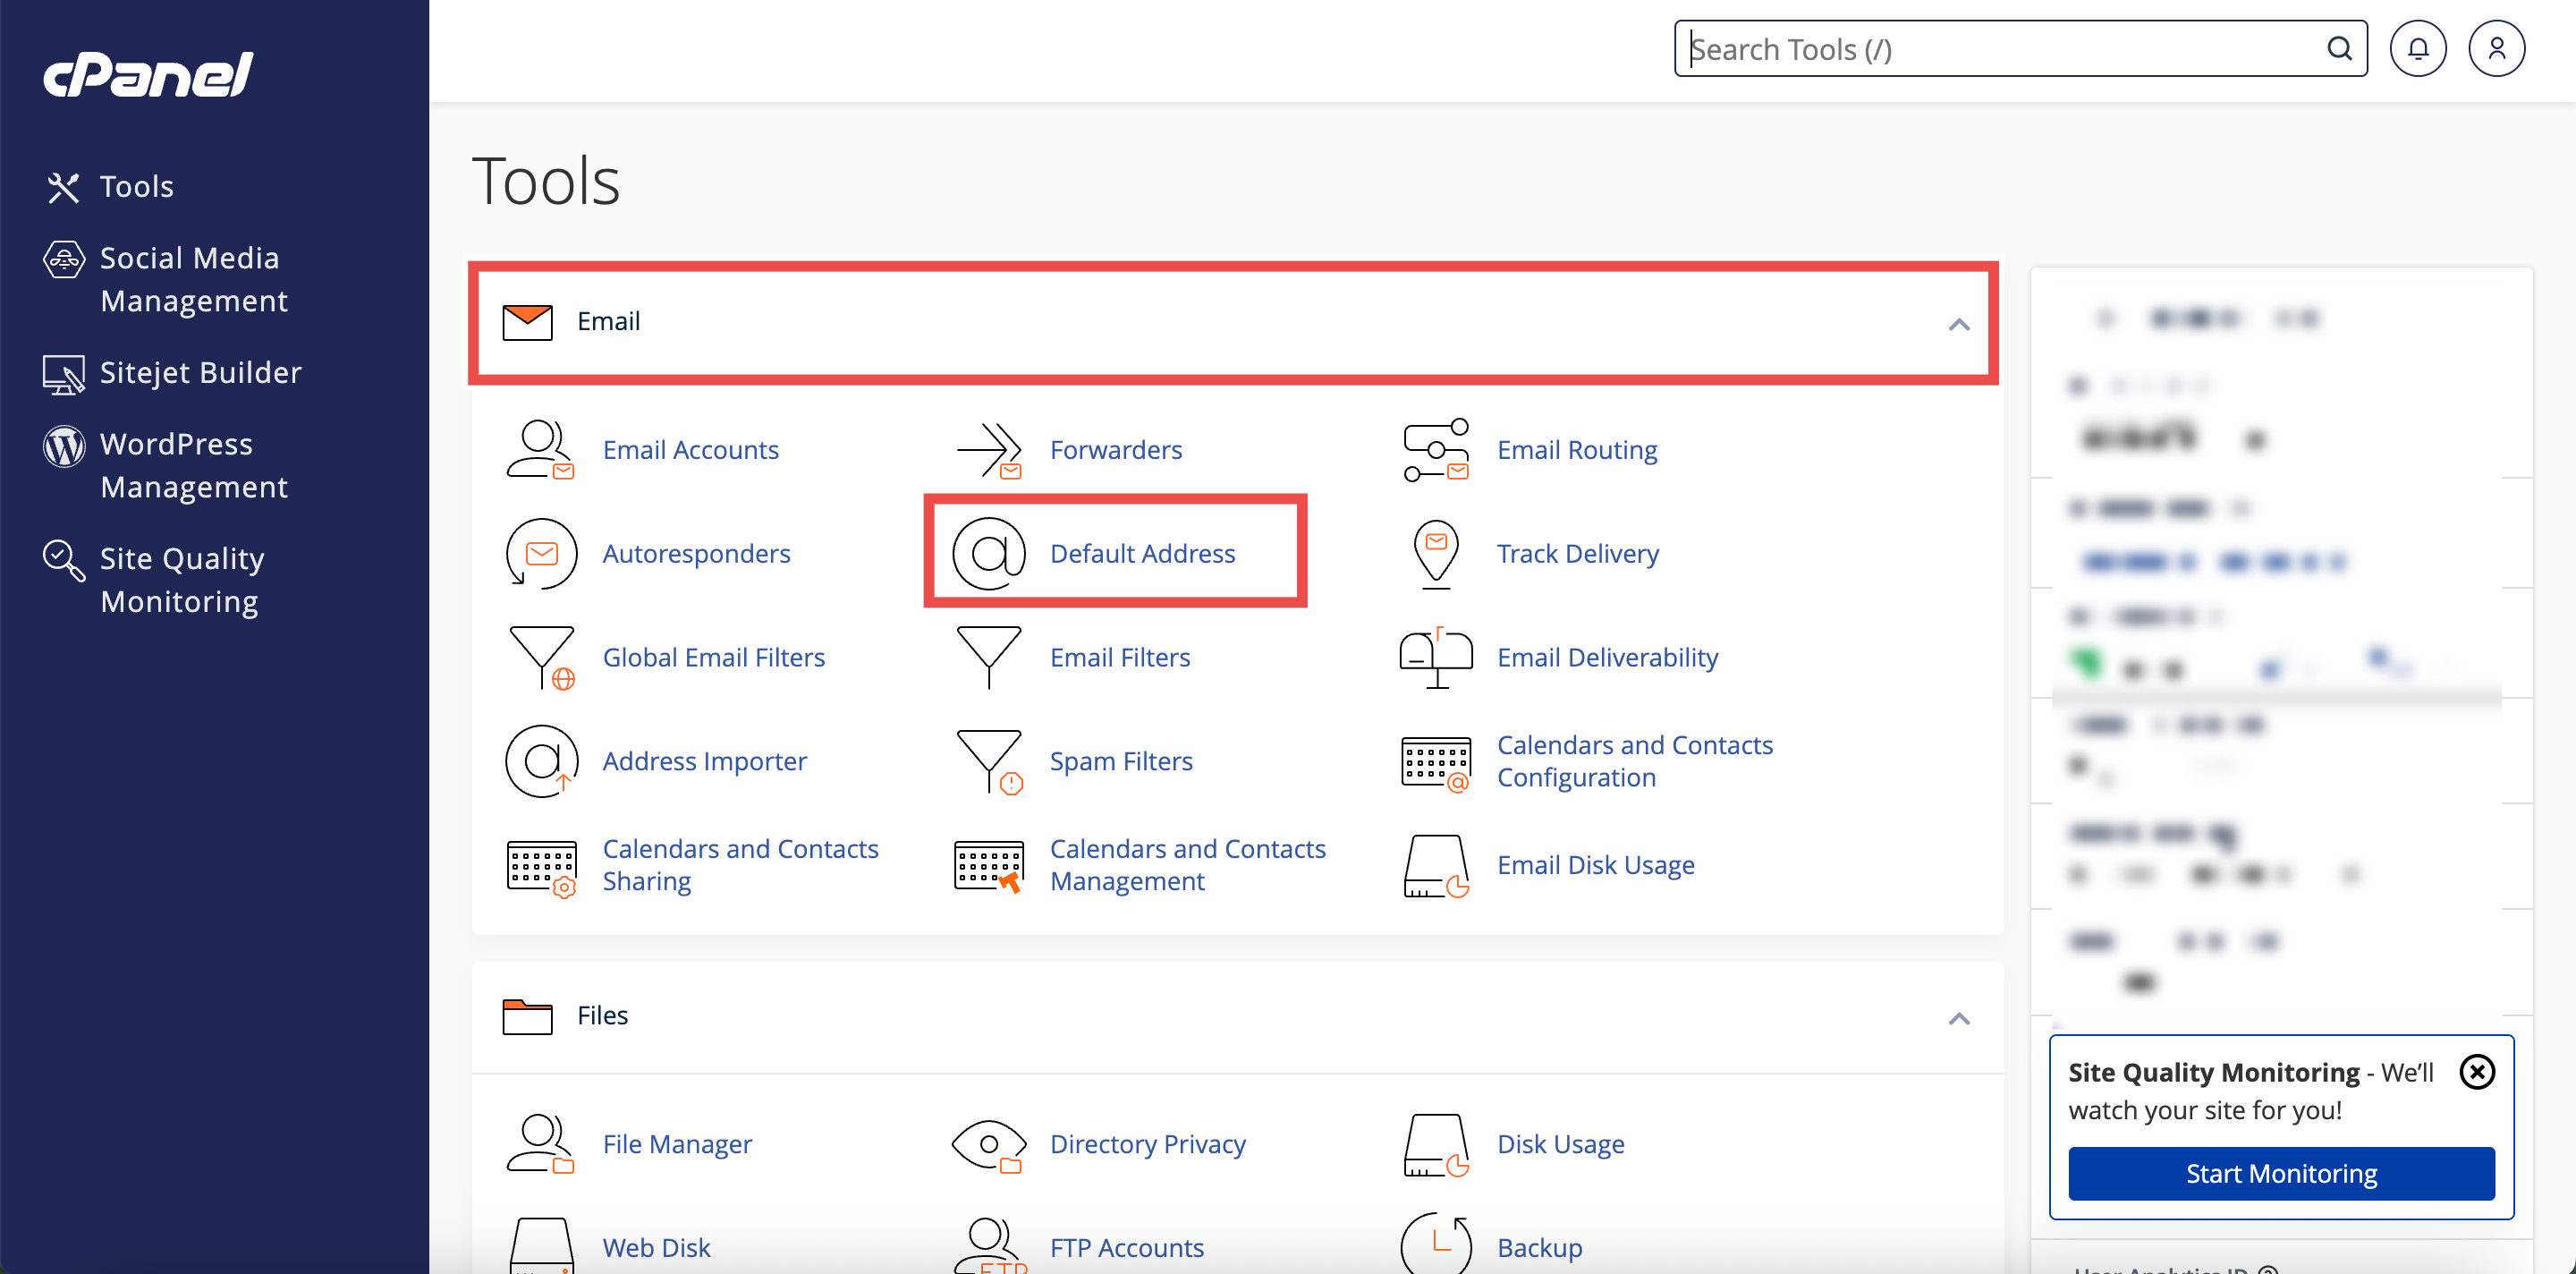Open the Backup tool
This screenshot has height=1274, width=2576.
1539,1247
